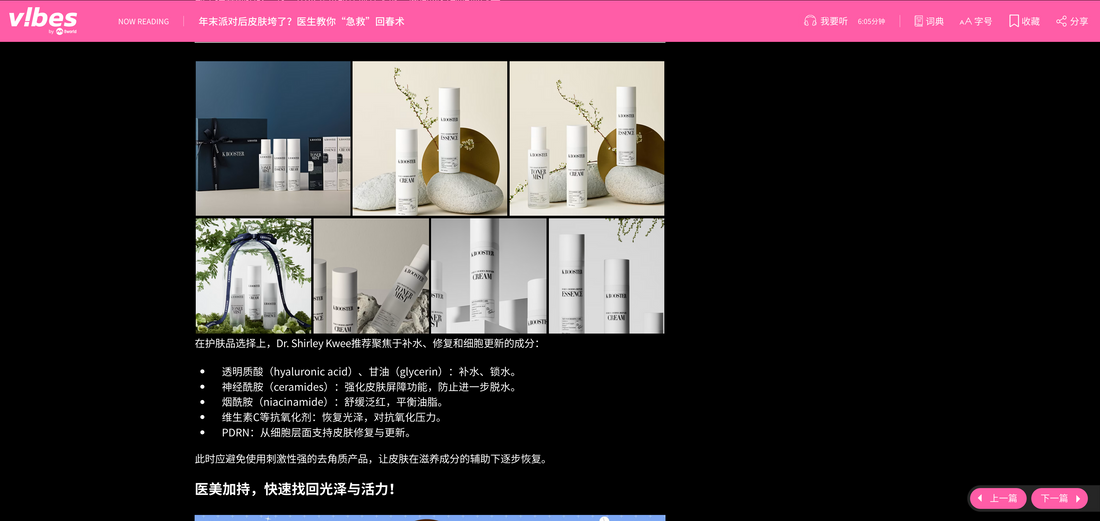Open the navy gift box product photo

[273, 138]
